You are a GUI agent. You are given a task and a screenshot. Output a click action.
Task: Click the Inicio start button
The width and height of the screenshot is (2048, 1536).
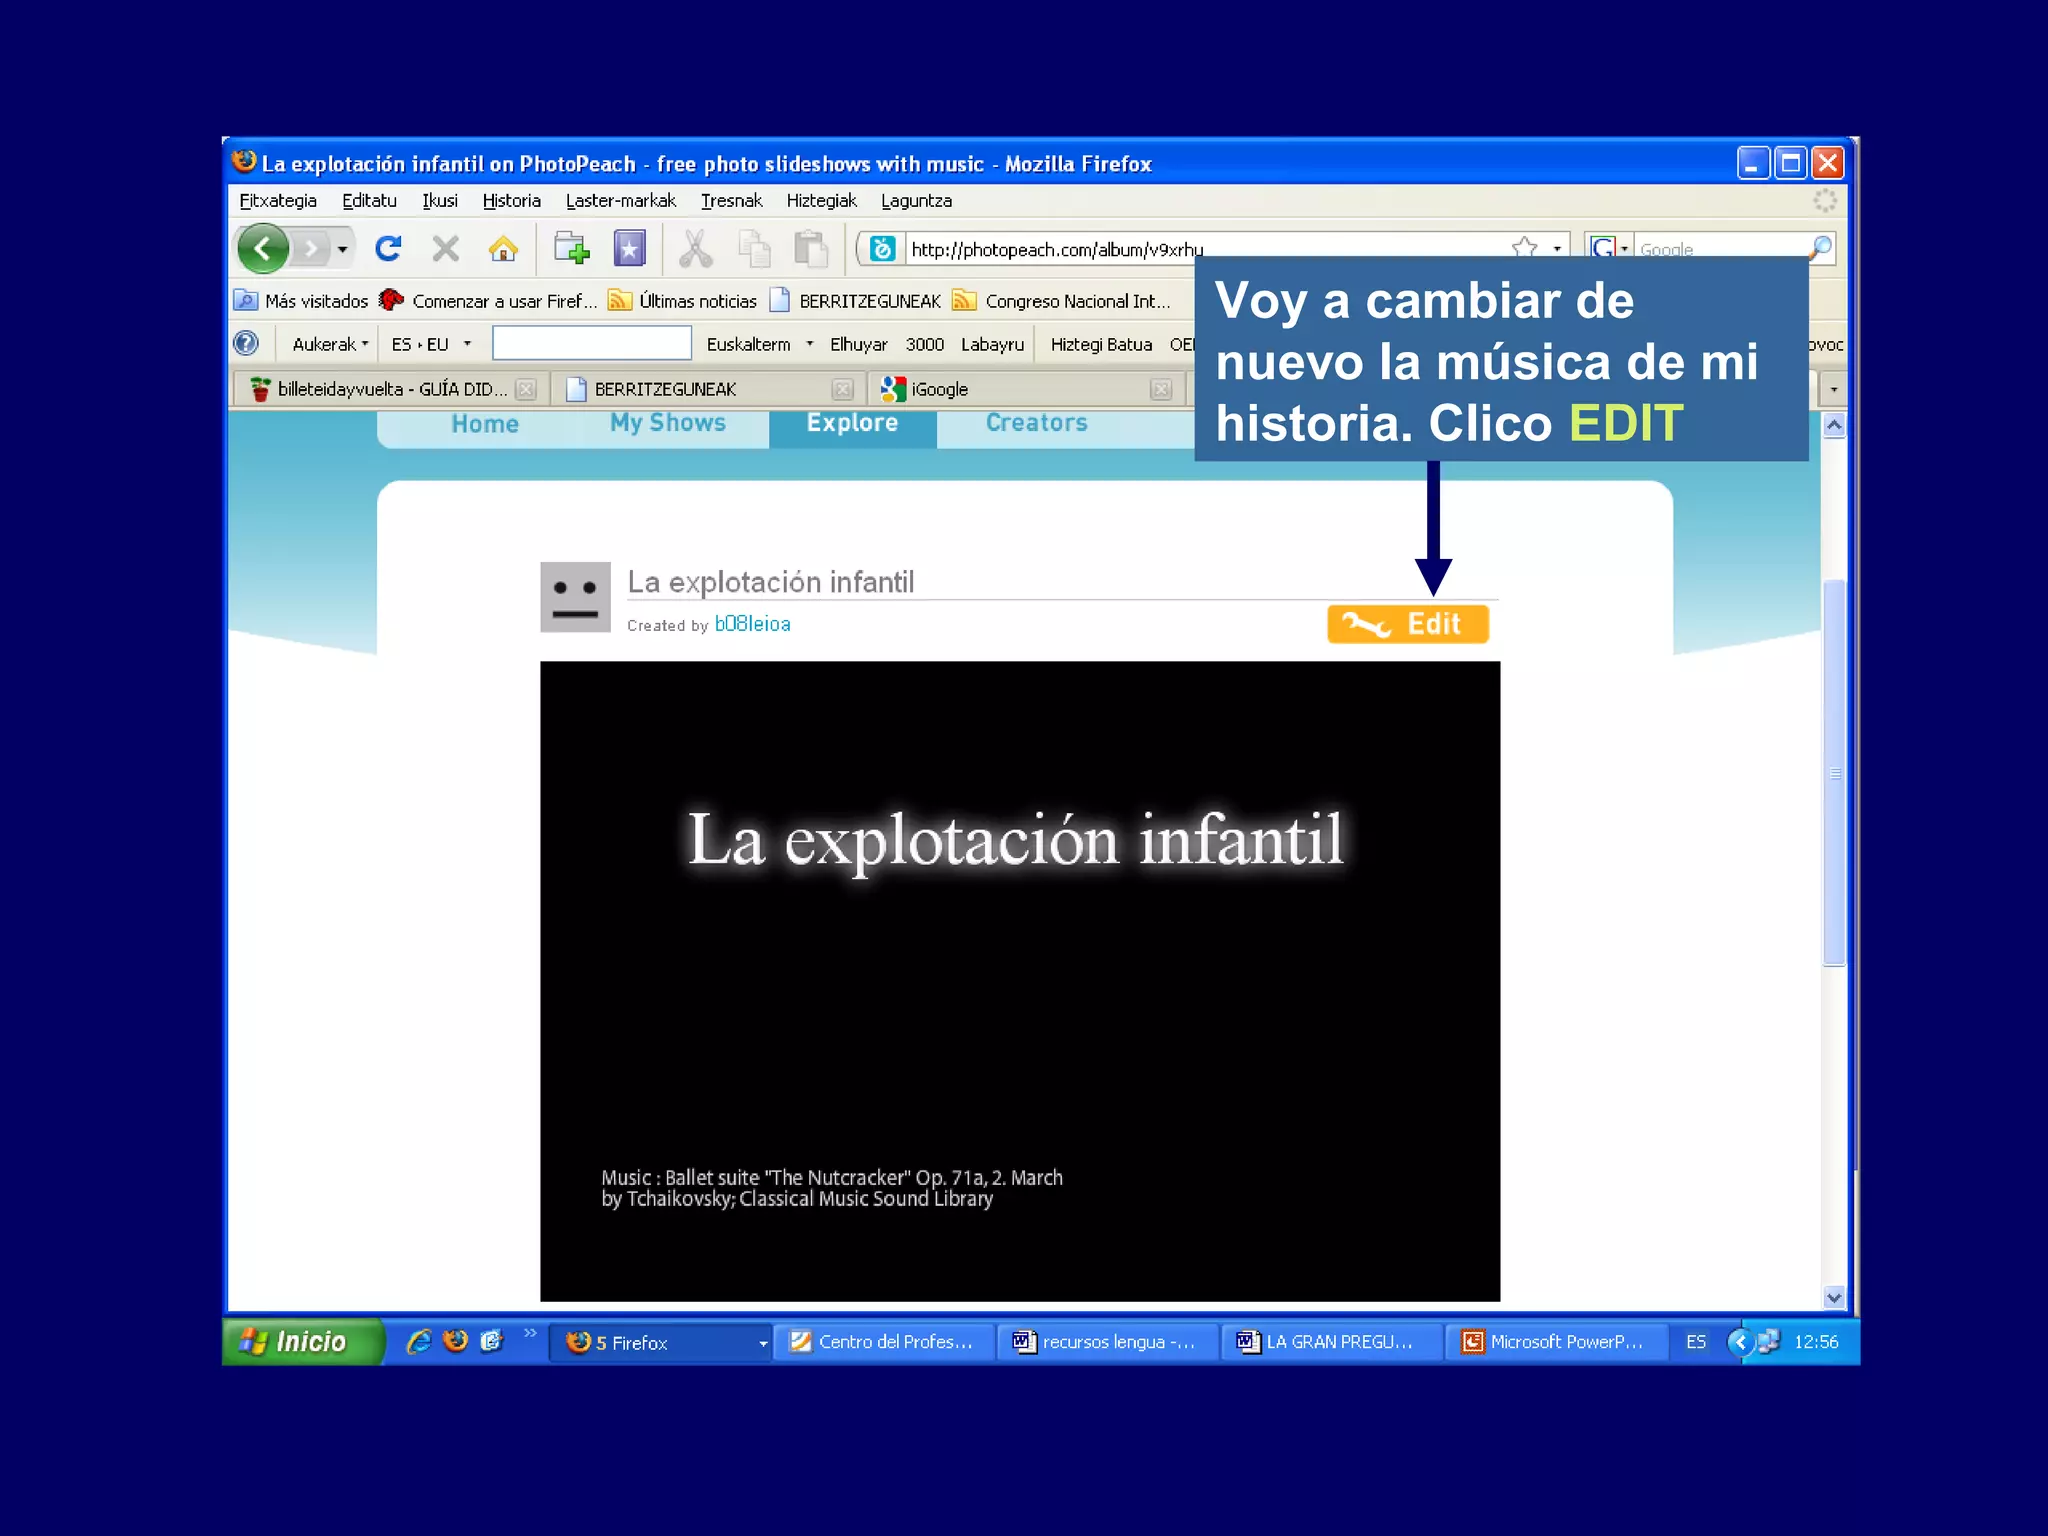coord(297,1341)
